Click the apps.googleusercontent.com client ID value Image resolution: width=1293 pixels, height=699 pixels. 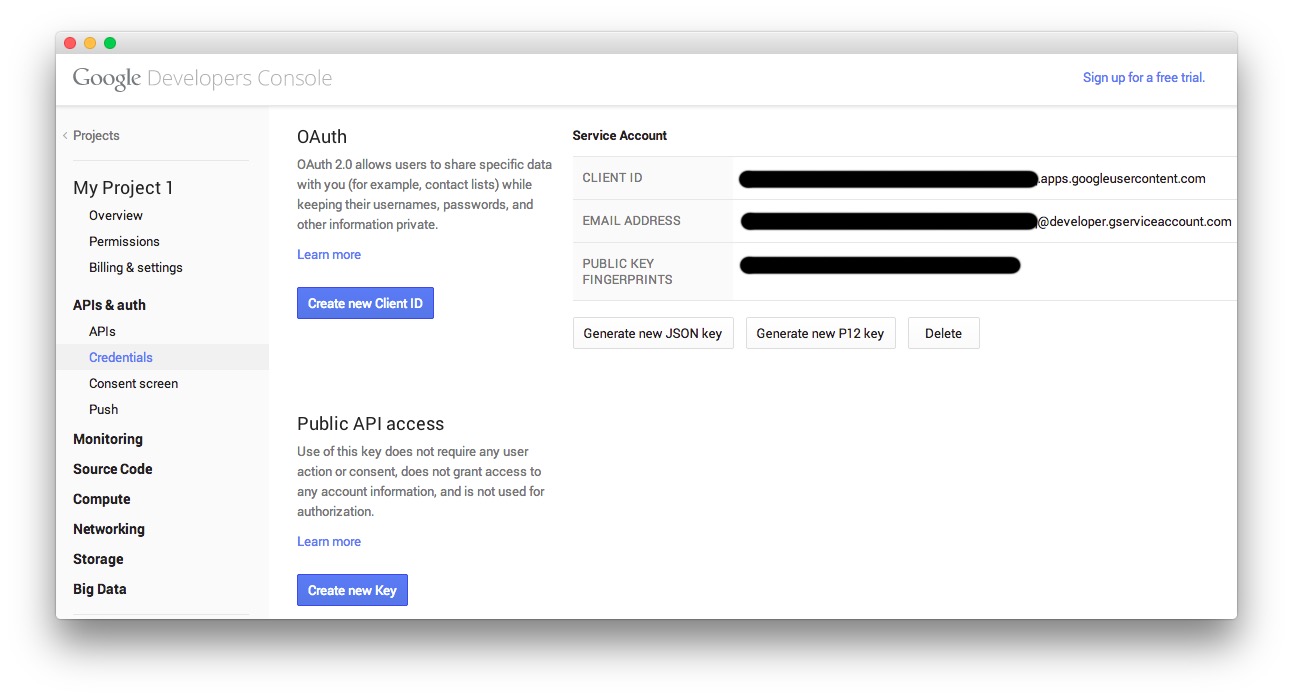(972, 179)
